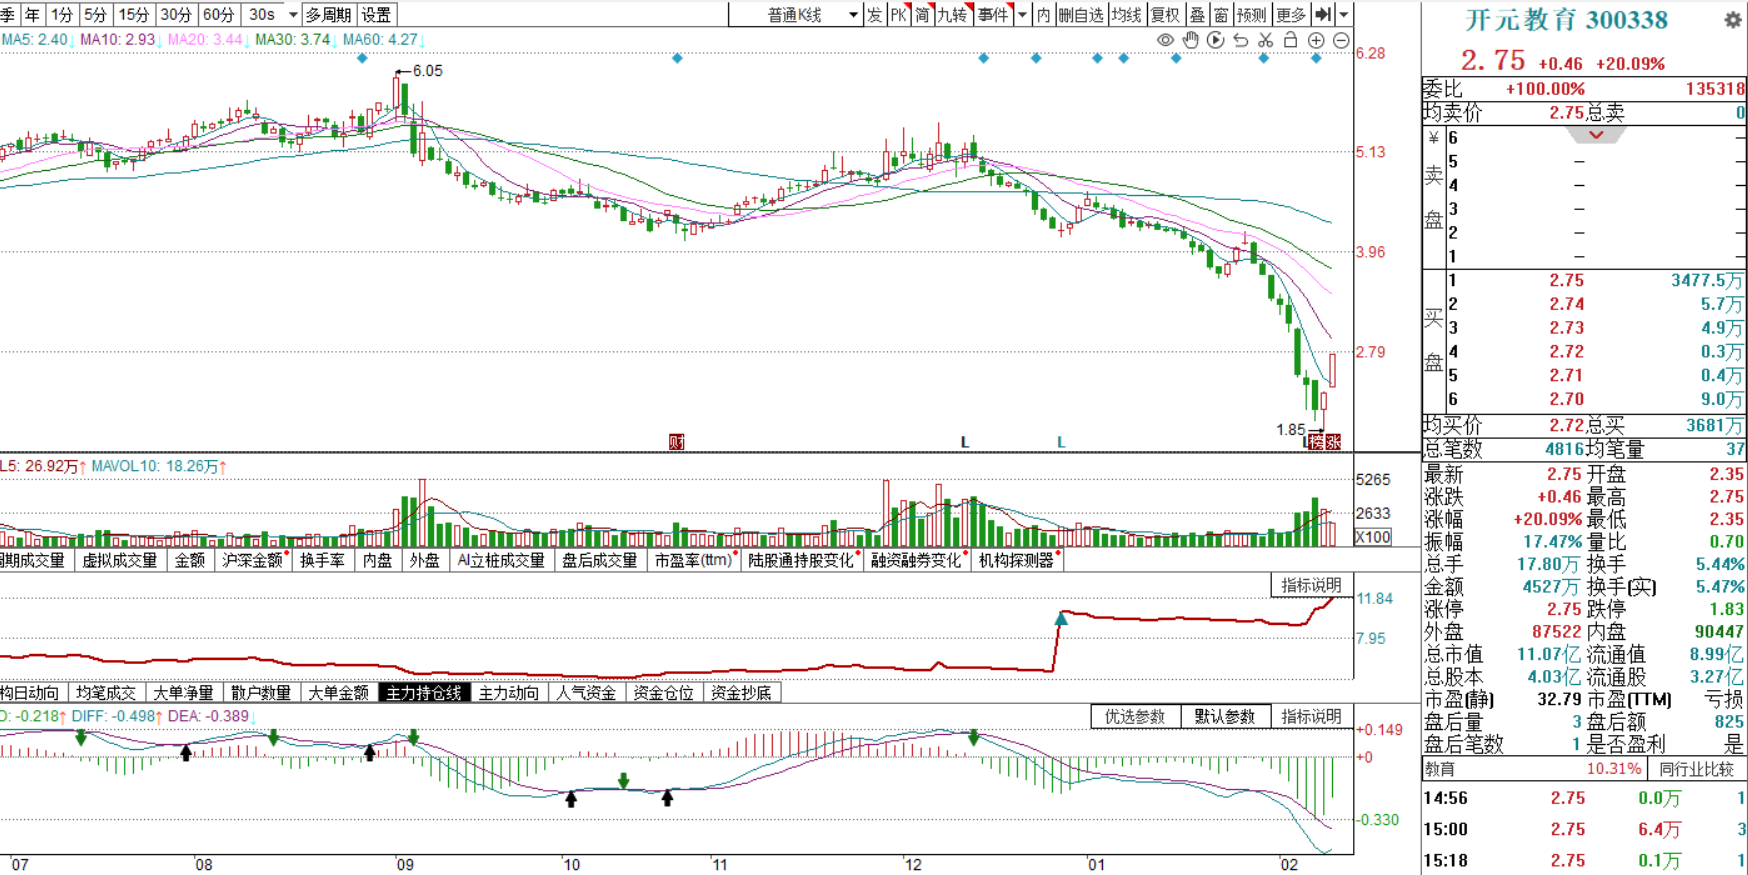Viewport: 1748px width, 875px height.
Task: Toggle the chart lock icon
Action: (1290, 40)
